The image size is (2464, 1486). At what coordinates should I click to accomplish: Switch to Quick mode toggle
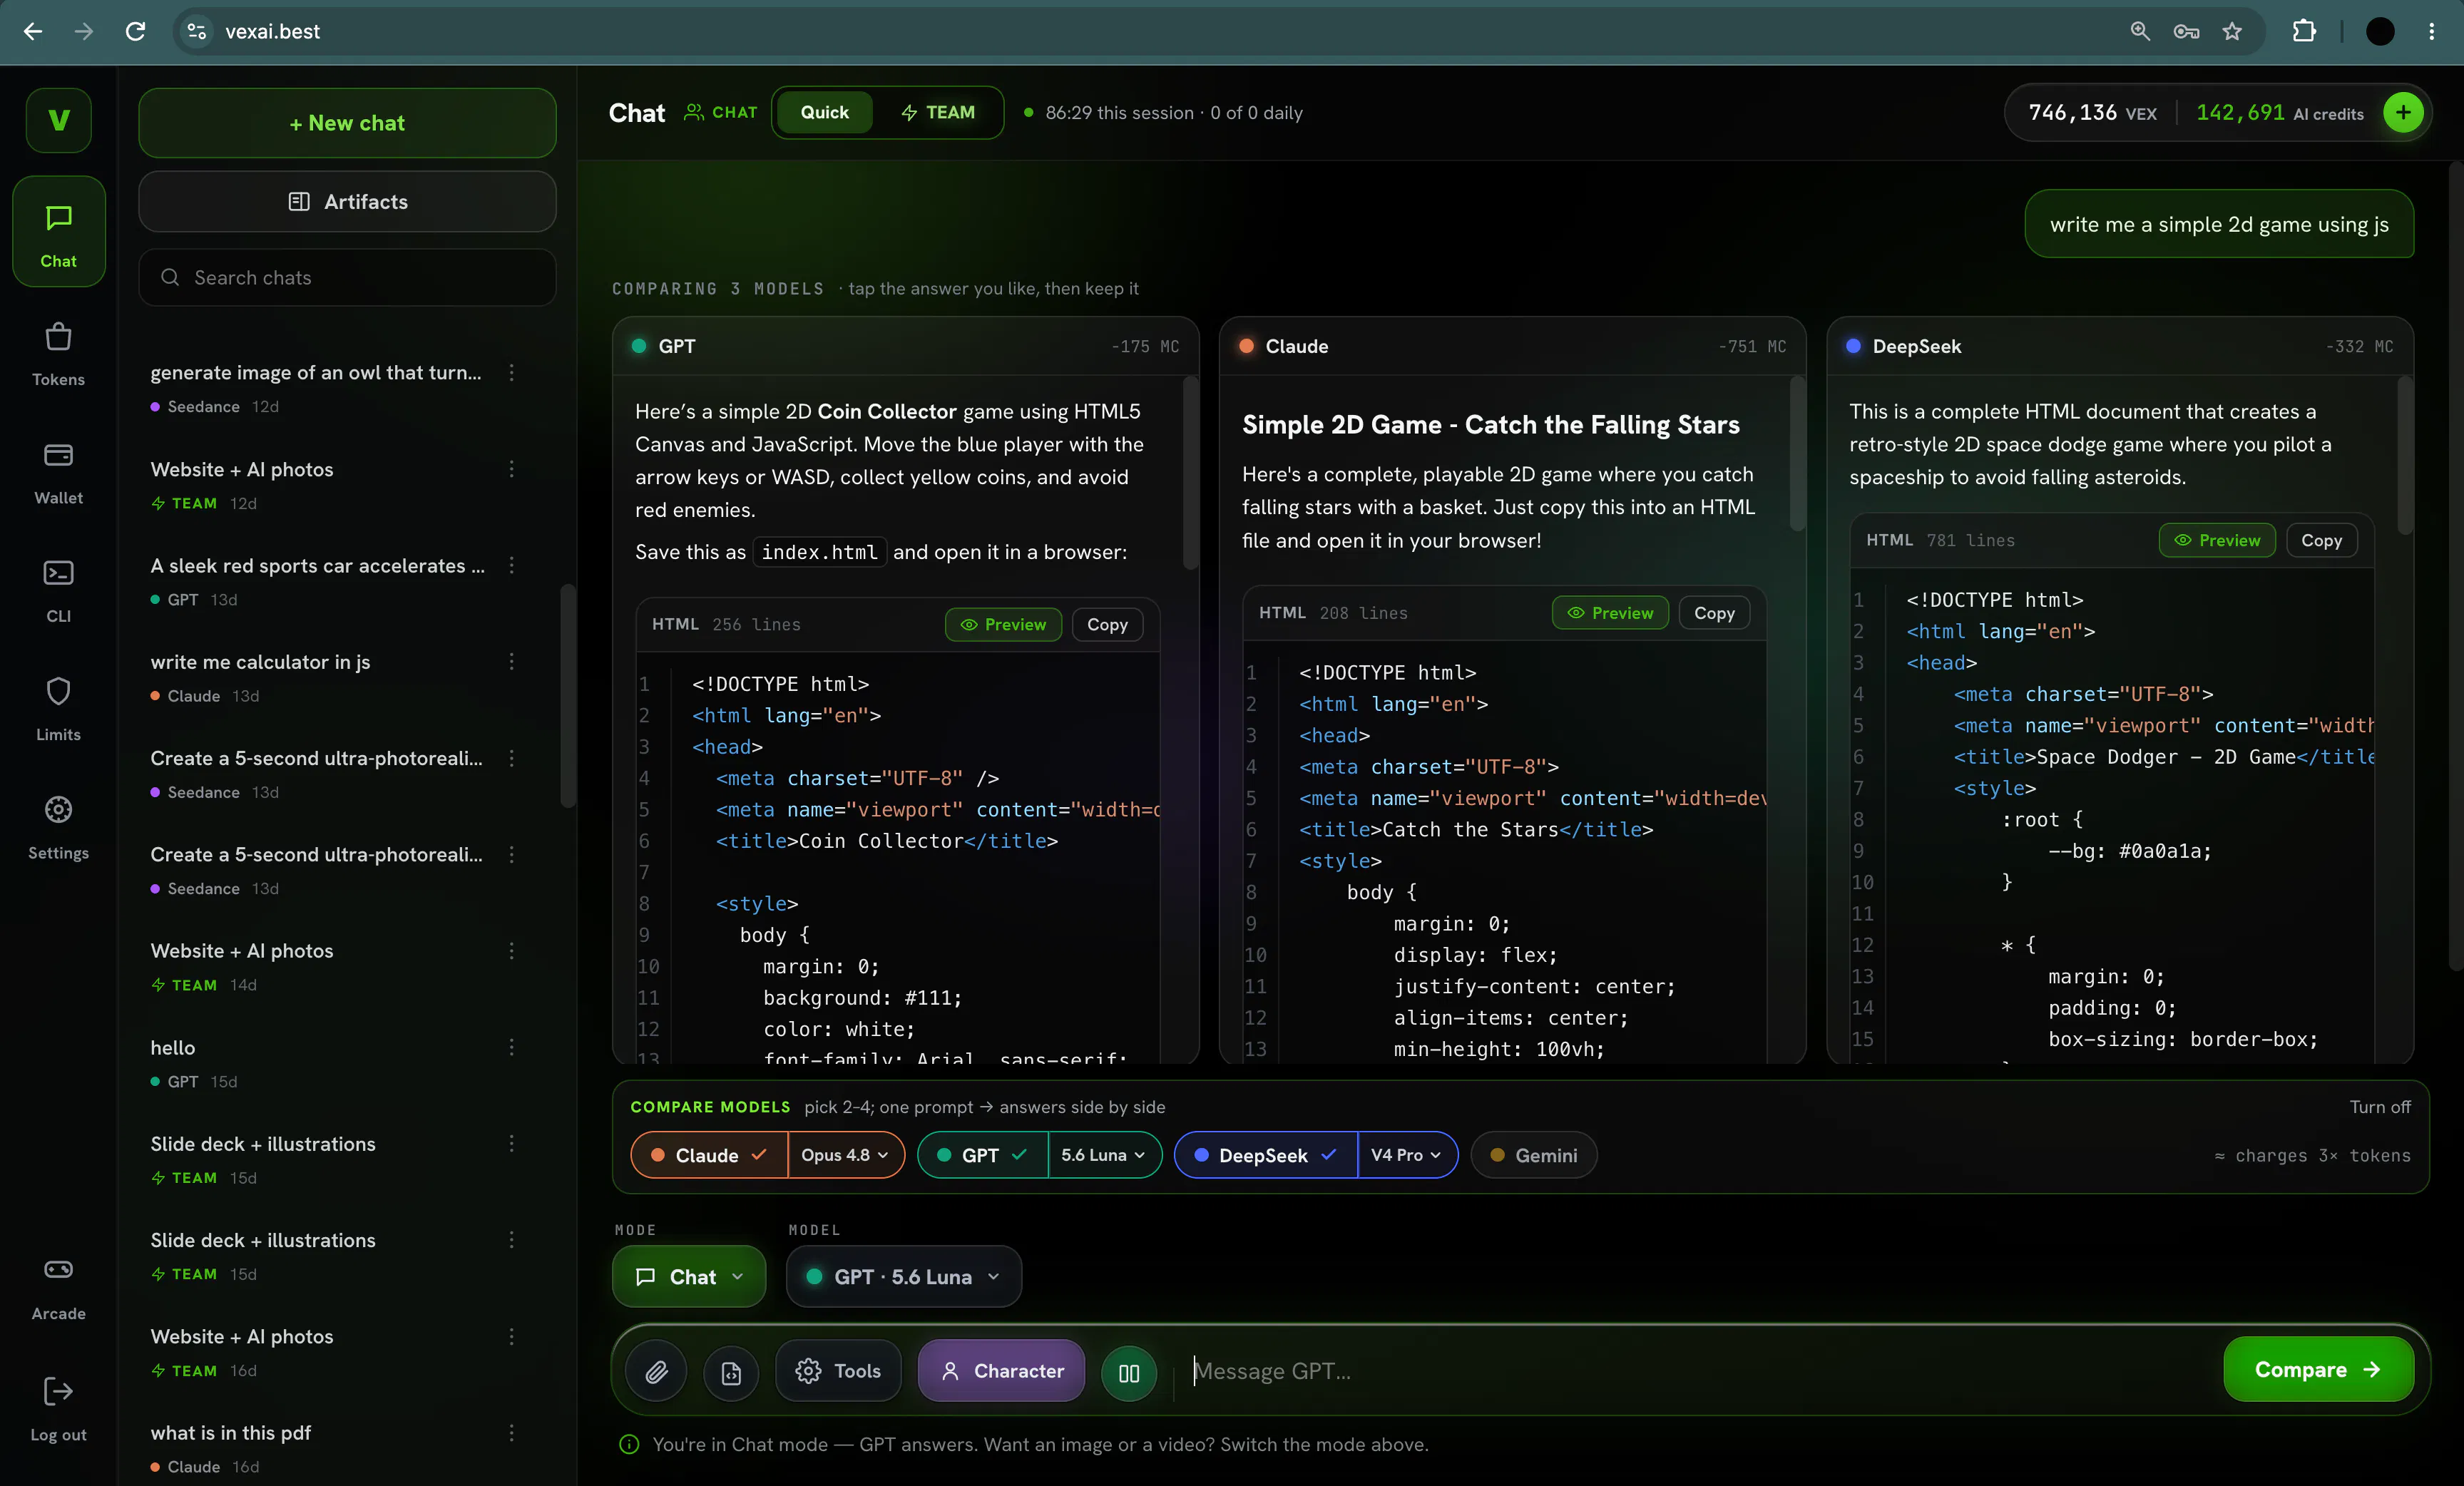point(824,112)
